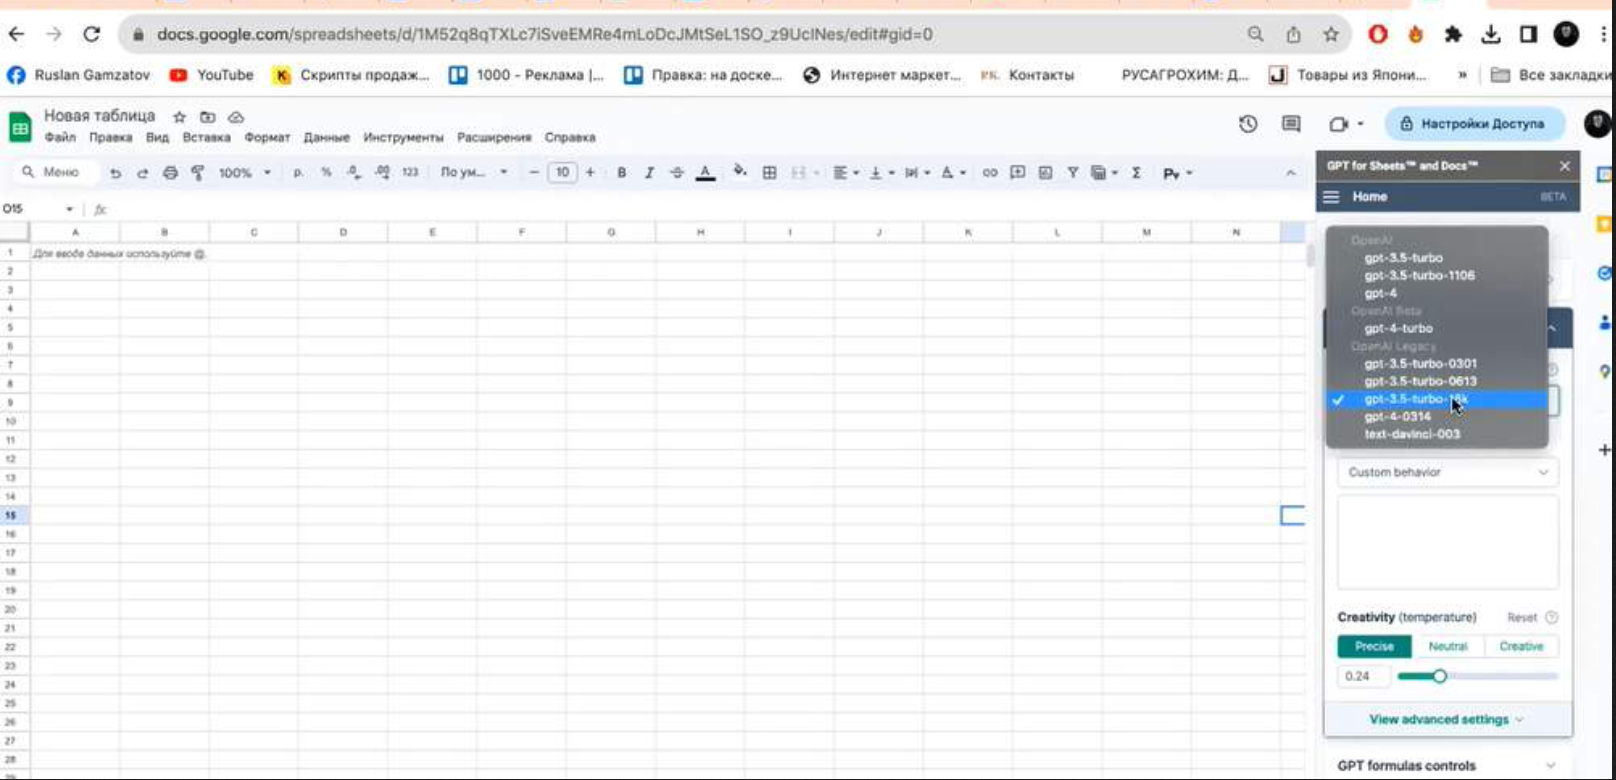Screen dimensions: 1616x780
Task: Star the document Новая таблица
Action: pyautogui.click(x=179, y=117)
